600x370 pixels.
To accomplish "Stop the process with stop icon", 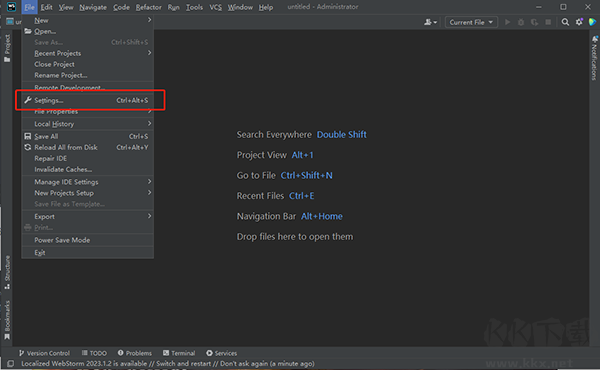I will [x=548, y=22].
